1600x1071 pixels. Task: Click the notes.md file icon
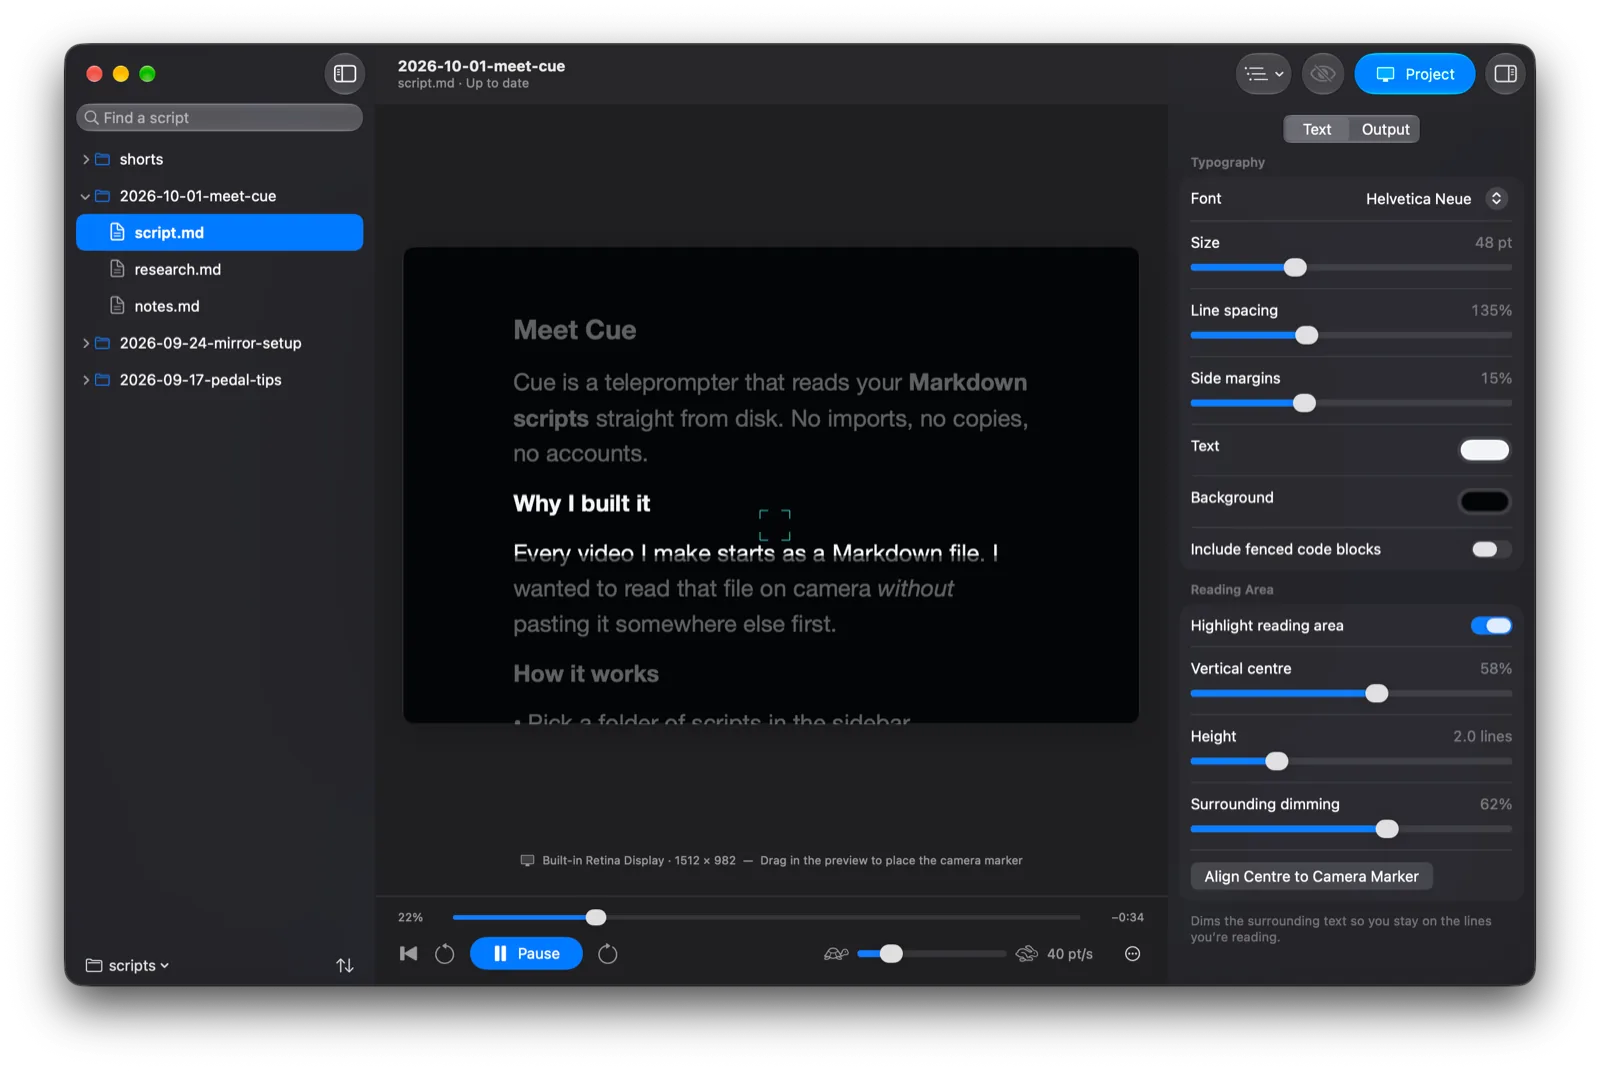point(117,306)
